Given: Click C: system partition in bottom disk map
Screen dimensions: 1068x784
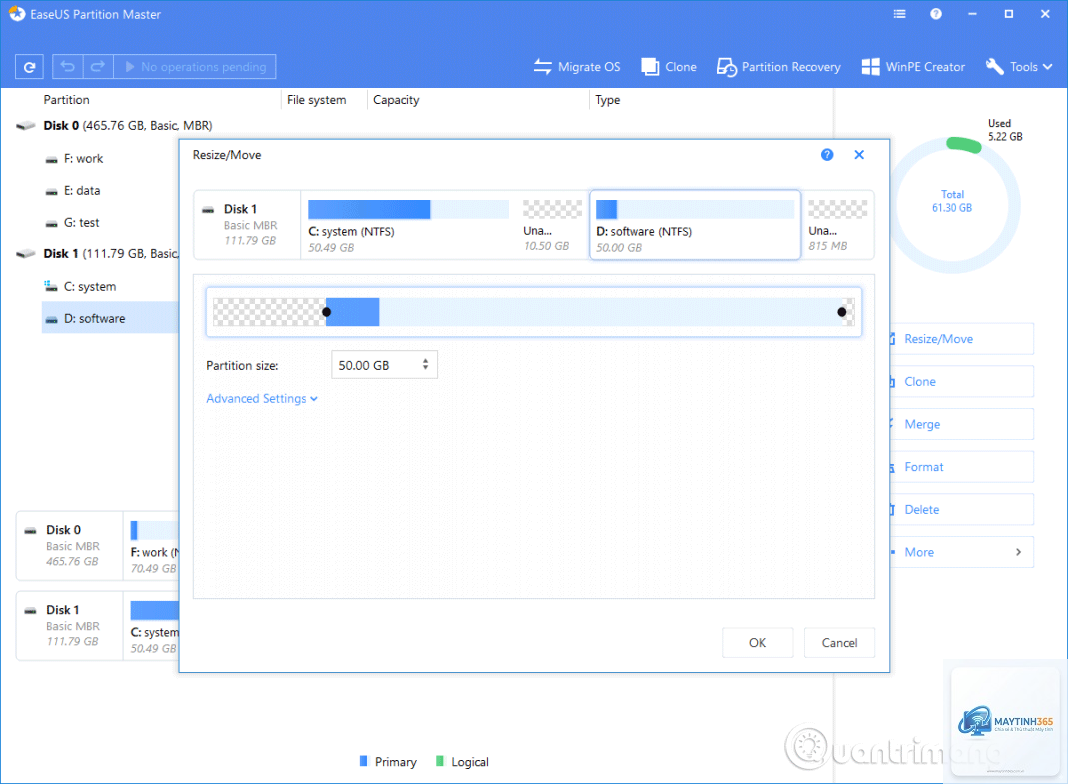Looking at the screenshot, I should (154, 625).
